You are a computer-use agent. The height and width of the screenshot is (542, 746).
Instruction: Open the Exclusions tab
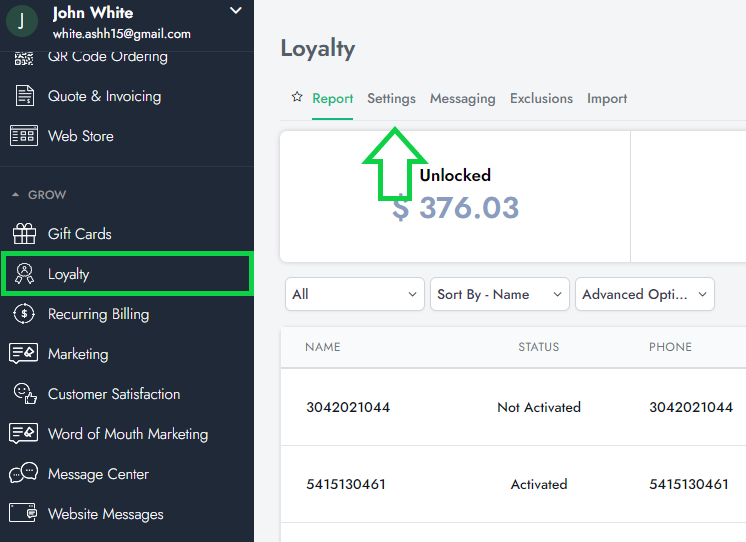(x=541, y=98)
